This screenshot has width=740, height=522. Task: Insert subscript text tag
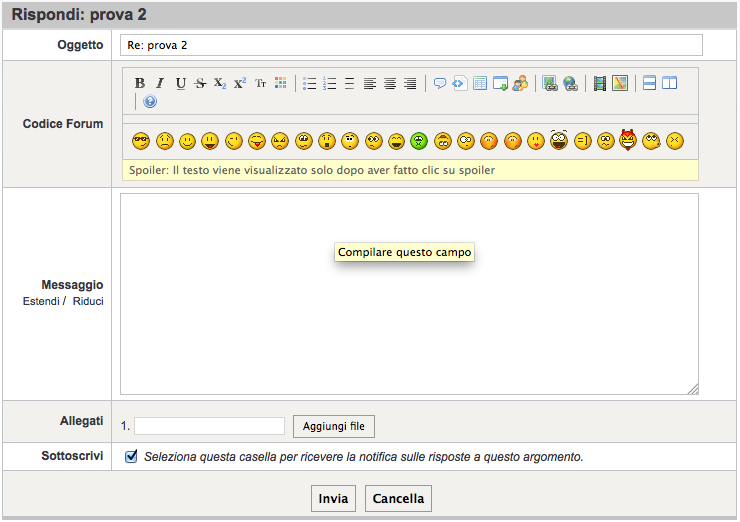(x=220, y=84)
